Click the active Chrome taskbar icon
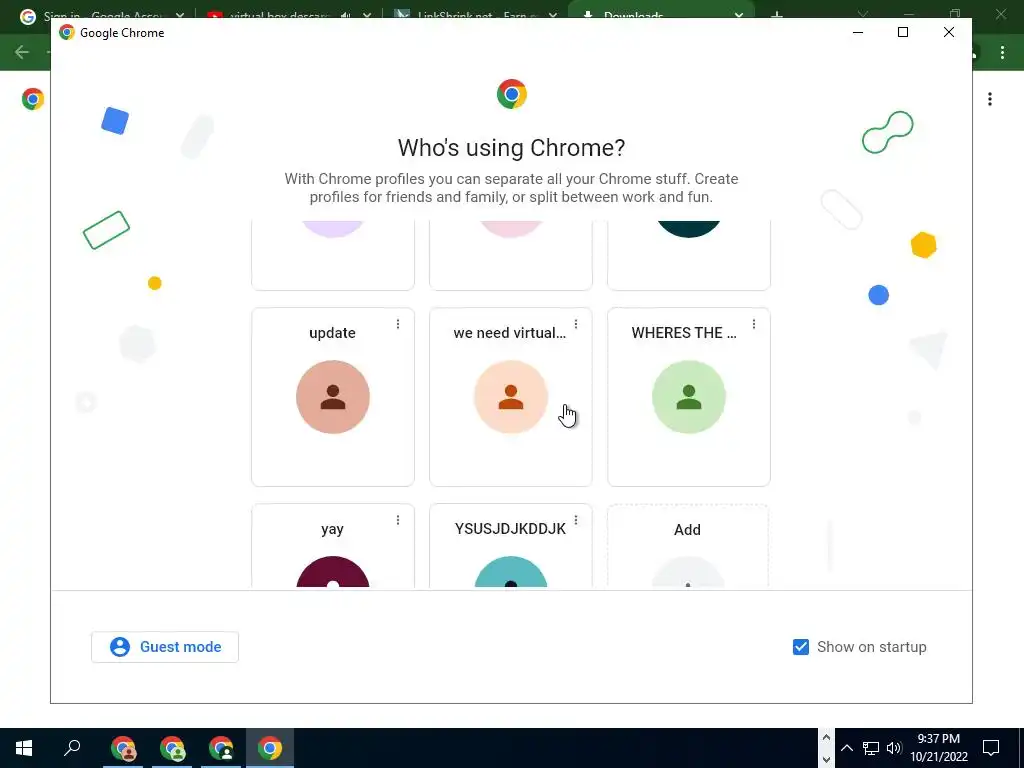The width and height of the screenshot is (1024, 768). pos(270,748)
